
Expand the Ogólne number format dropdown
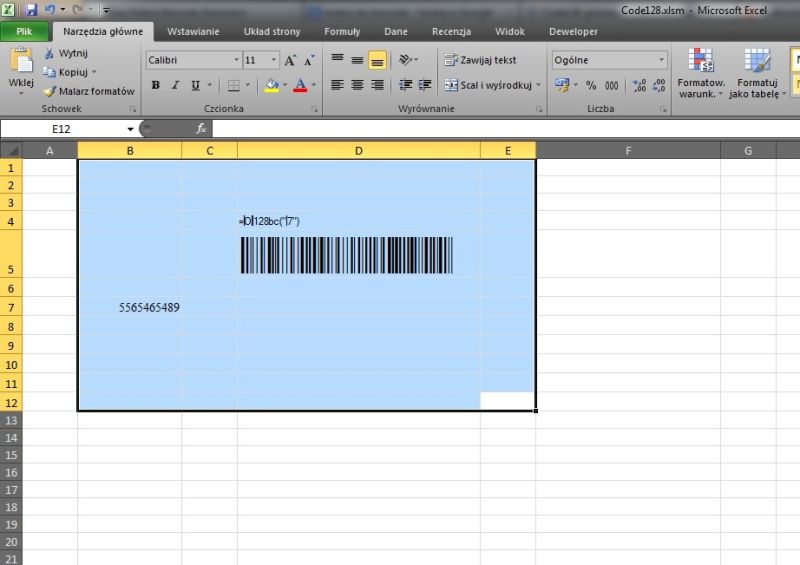coord(661,60)
